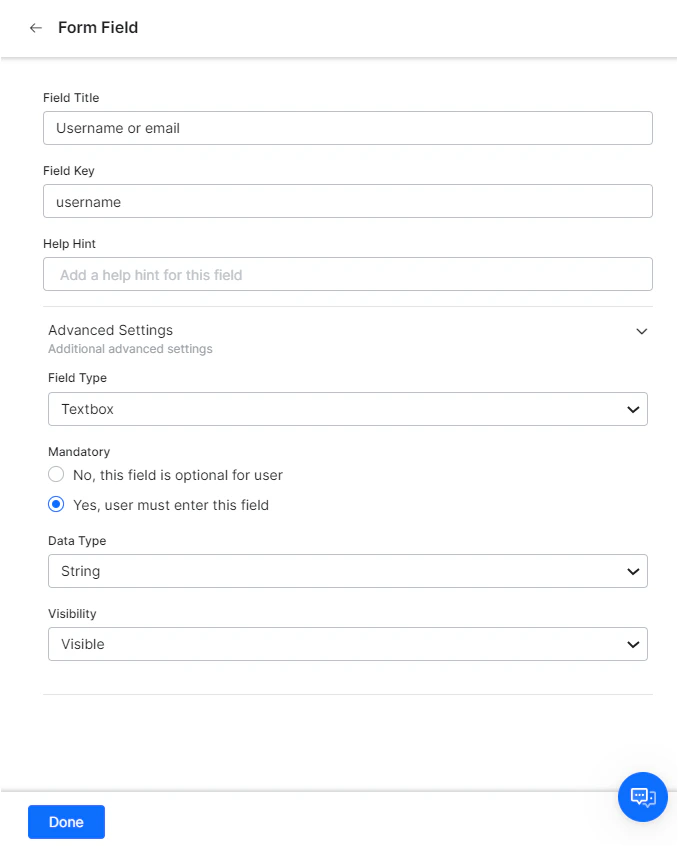Select 'Yes, user must enter this field'
This screenshot has height=846, width=678.
click(56, 504)
